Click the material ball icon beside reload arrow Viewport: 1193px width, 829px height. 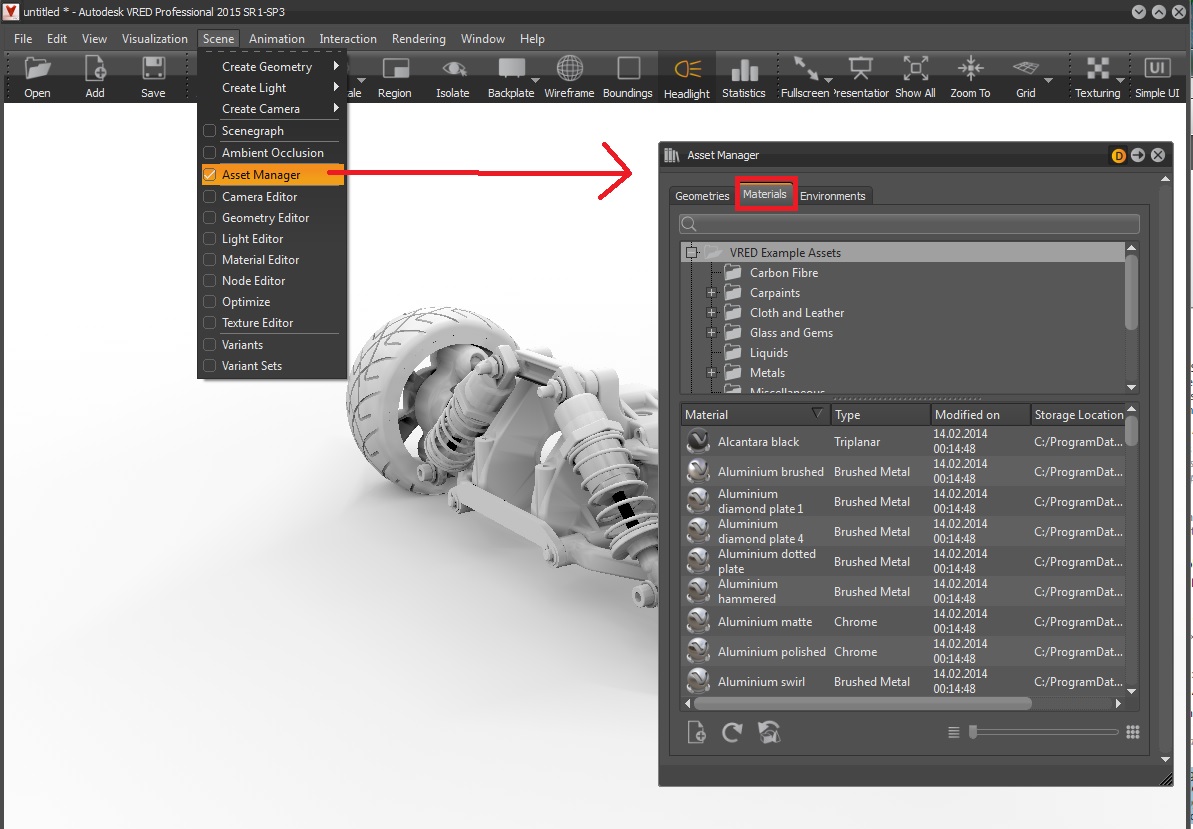(769, 732)
